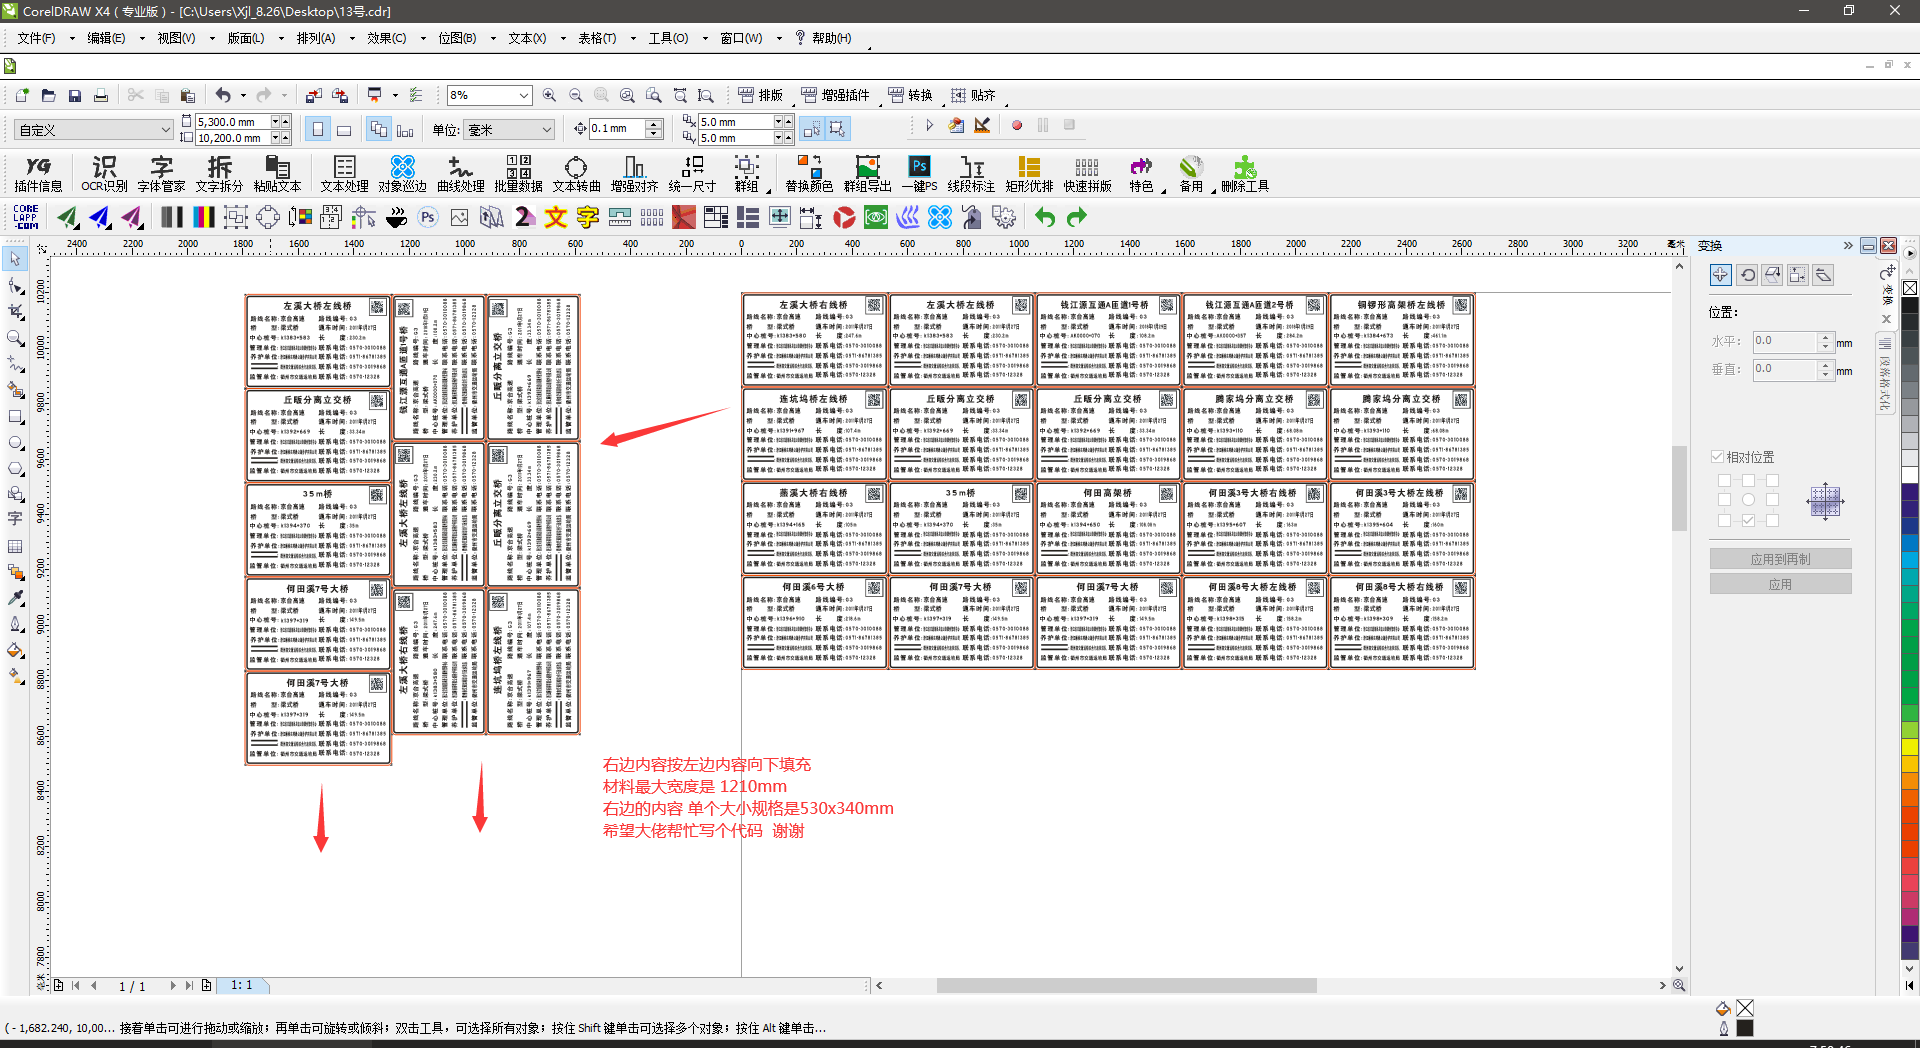Click the 删除工具 plugin icon
This screenshot has width=1920, height=1048.
pos(1245,174)
